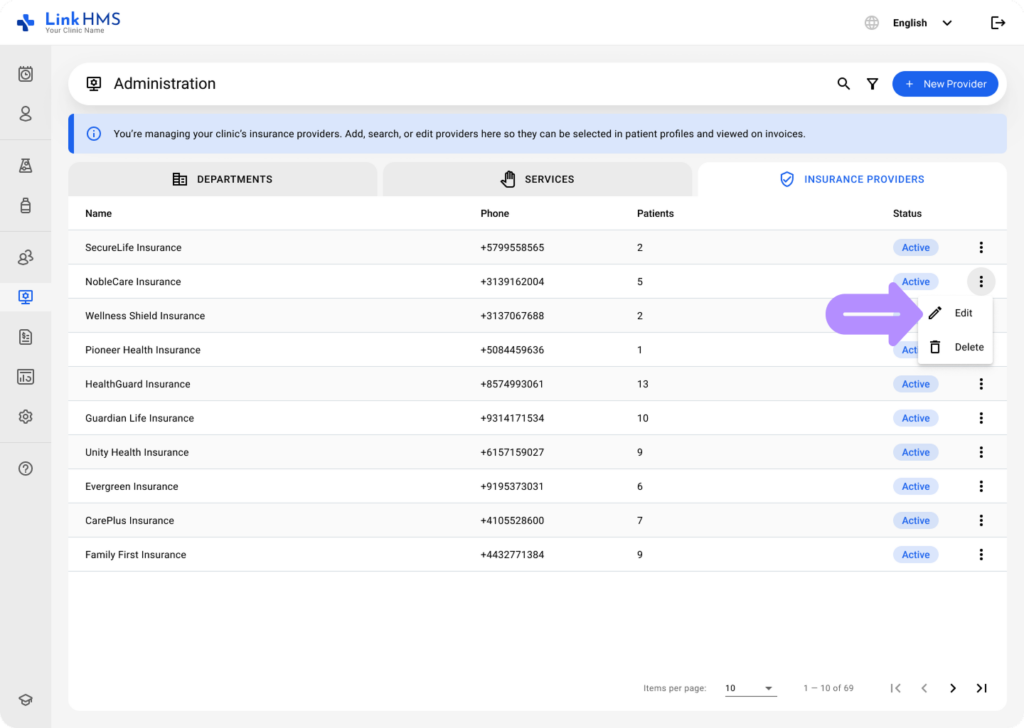
Task: Open the patients person sidebar icon
Action: point(25,114)
